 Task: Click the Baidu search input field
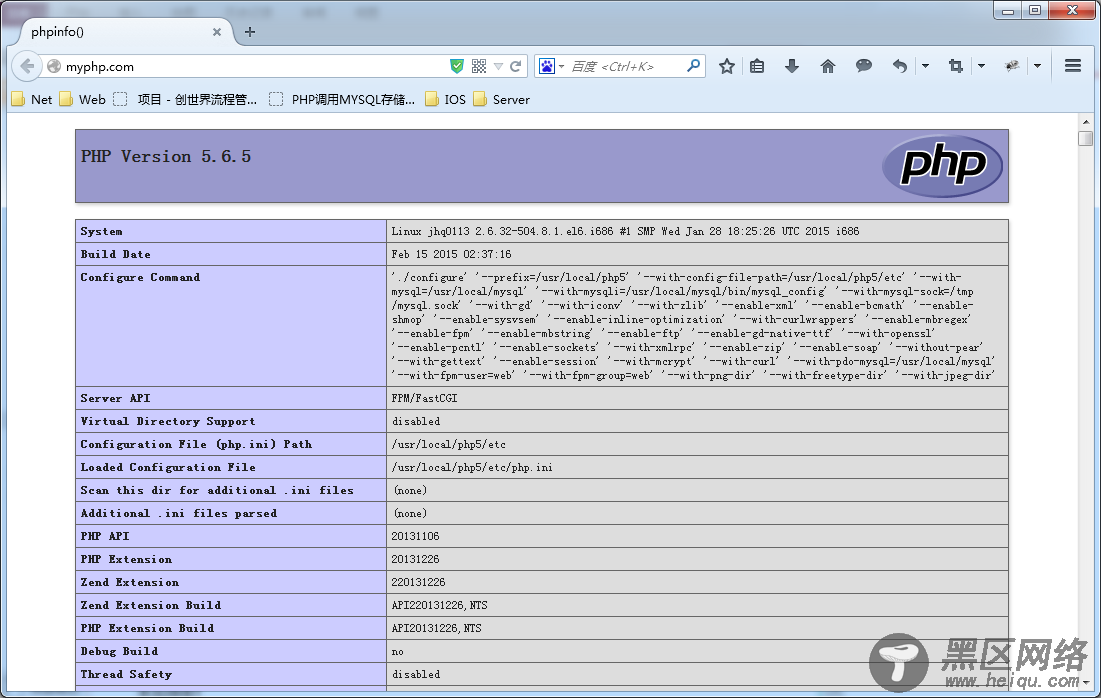click(x=625, y=67)
